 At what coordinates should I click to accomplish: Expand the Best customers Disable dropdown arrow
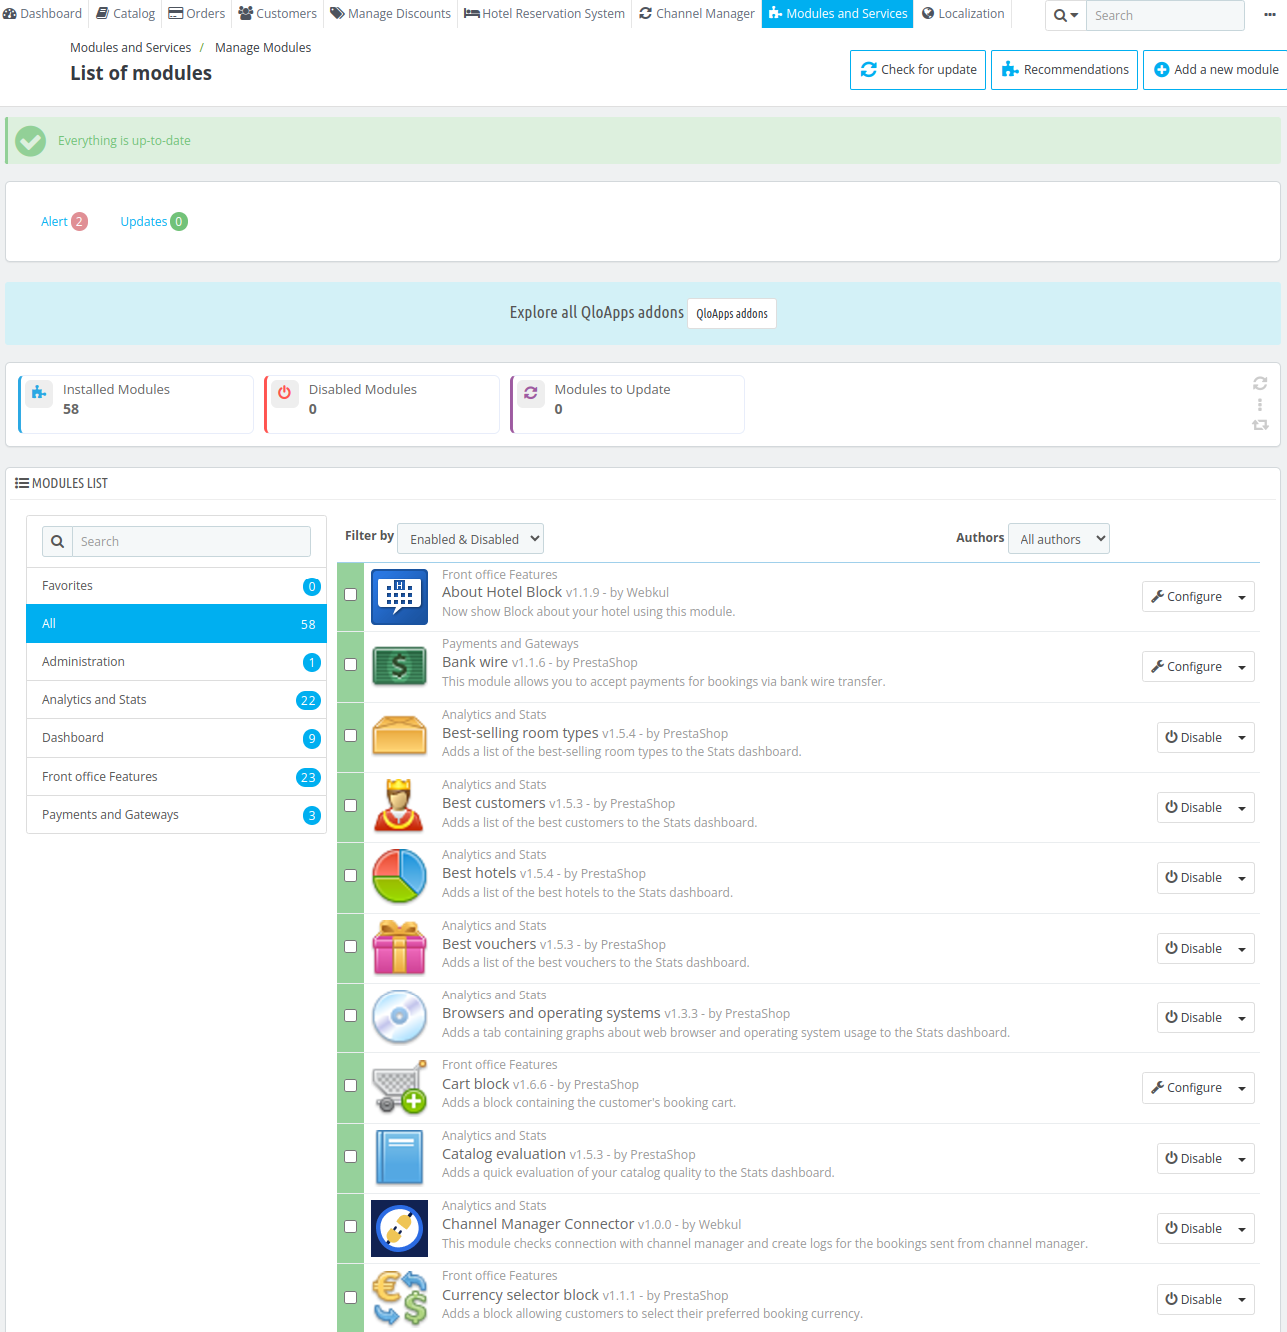1242,808
